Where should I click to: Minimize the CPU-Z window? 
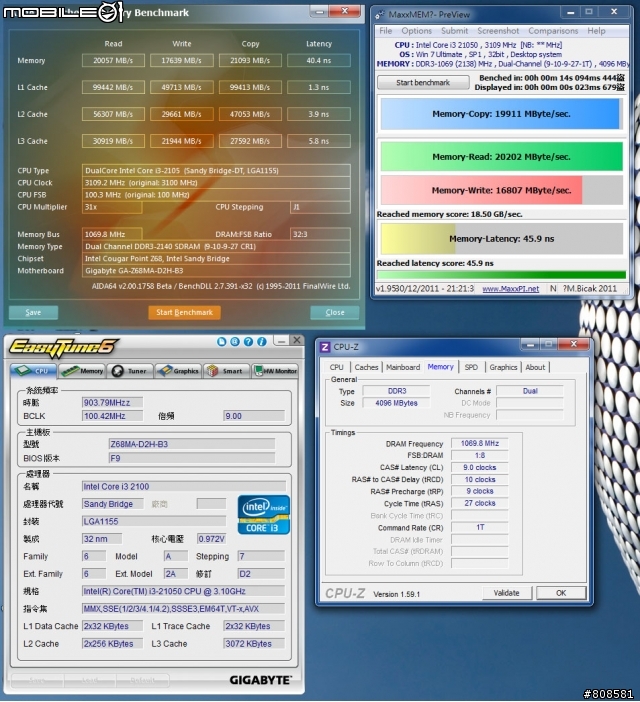pos(530,344)
